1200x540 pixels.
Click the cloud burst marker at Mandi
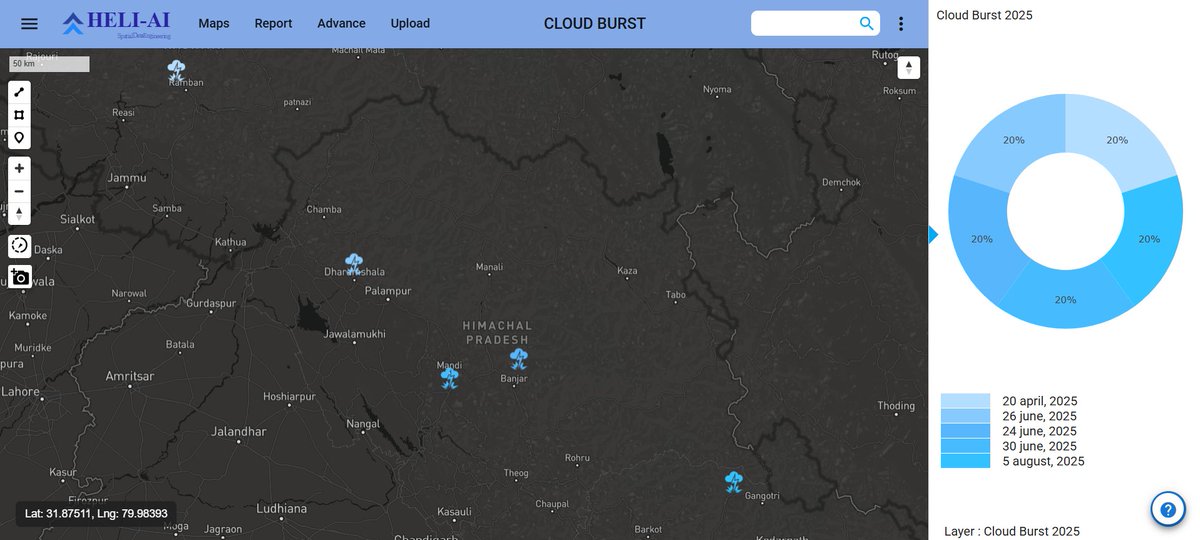(450, 378)
